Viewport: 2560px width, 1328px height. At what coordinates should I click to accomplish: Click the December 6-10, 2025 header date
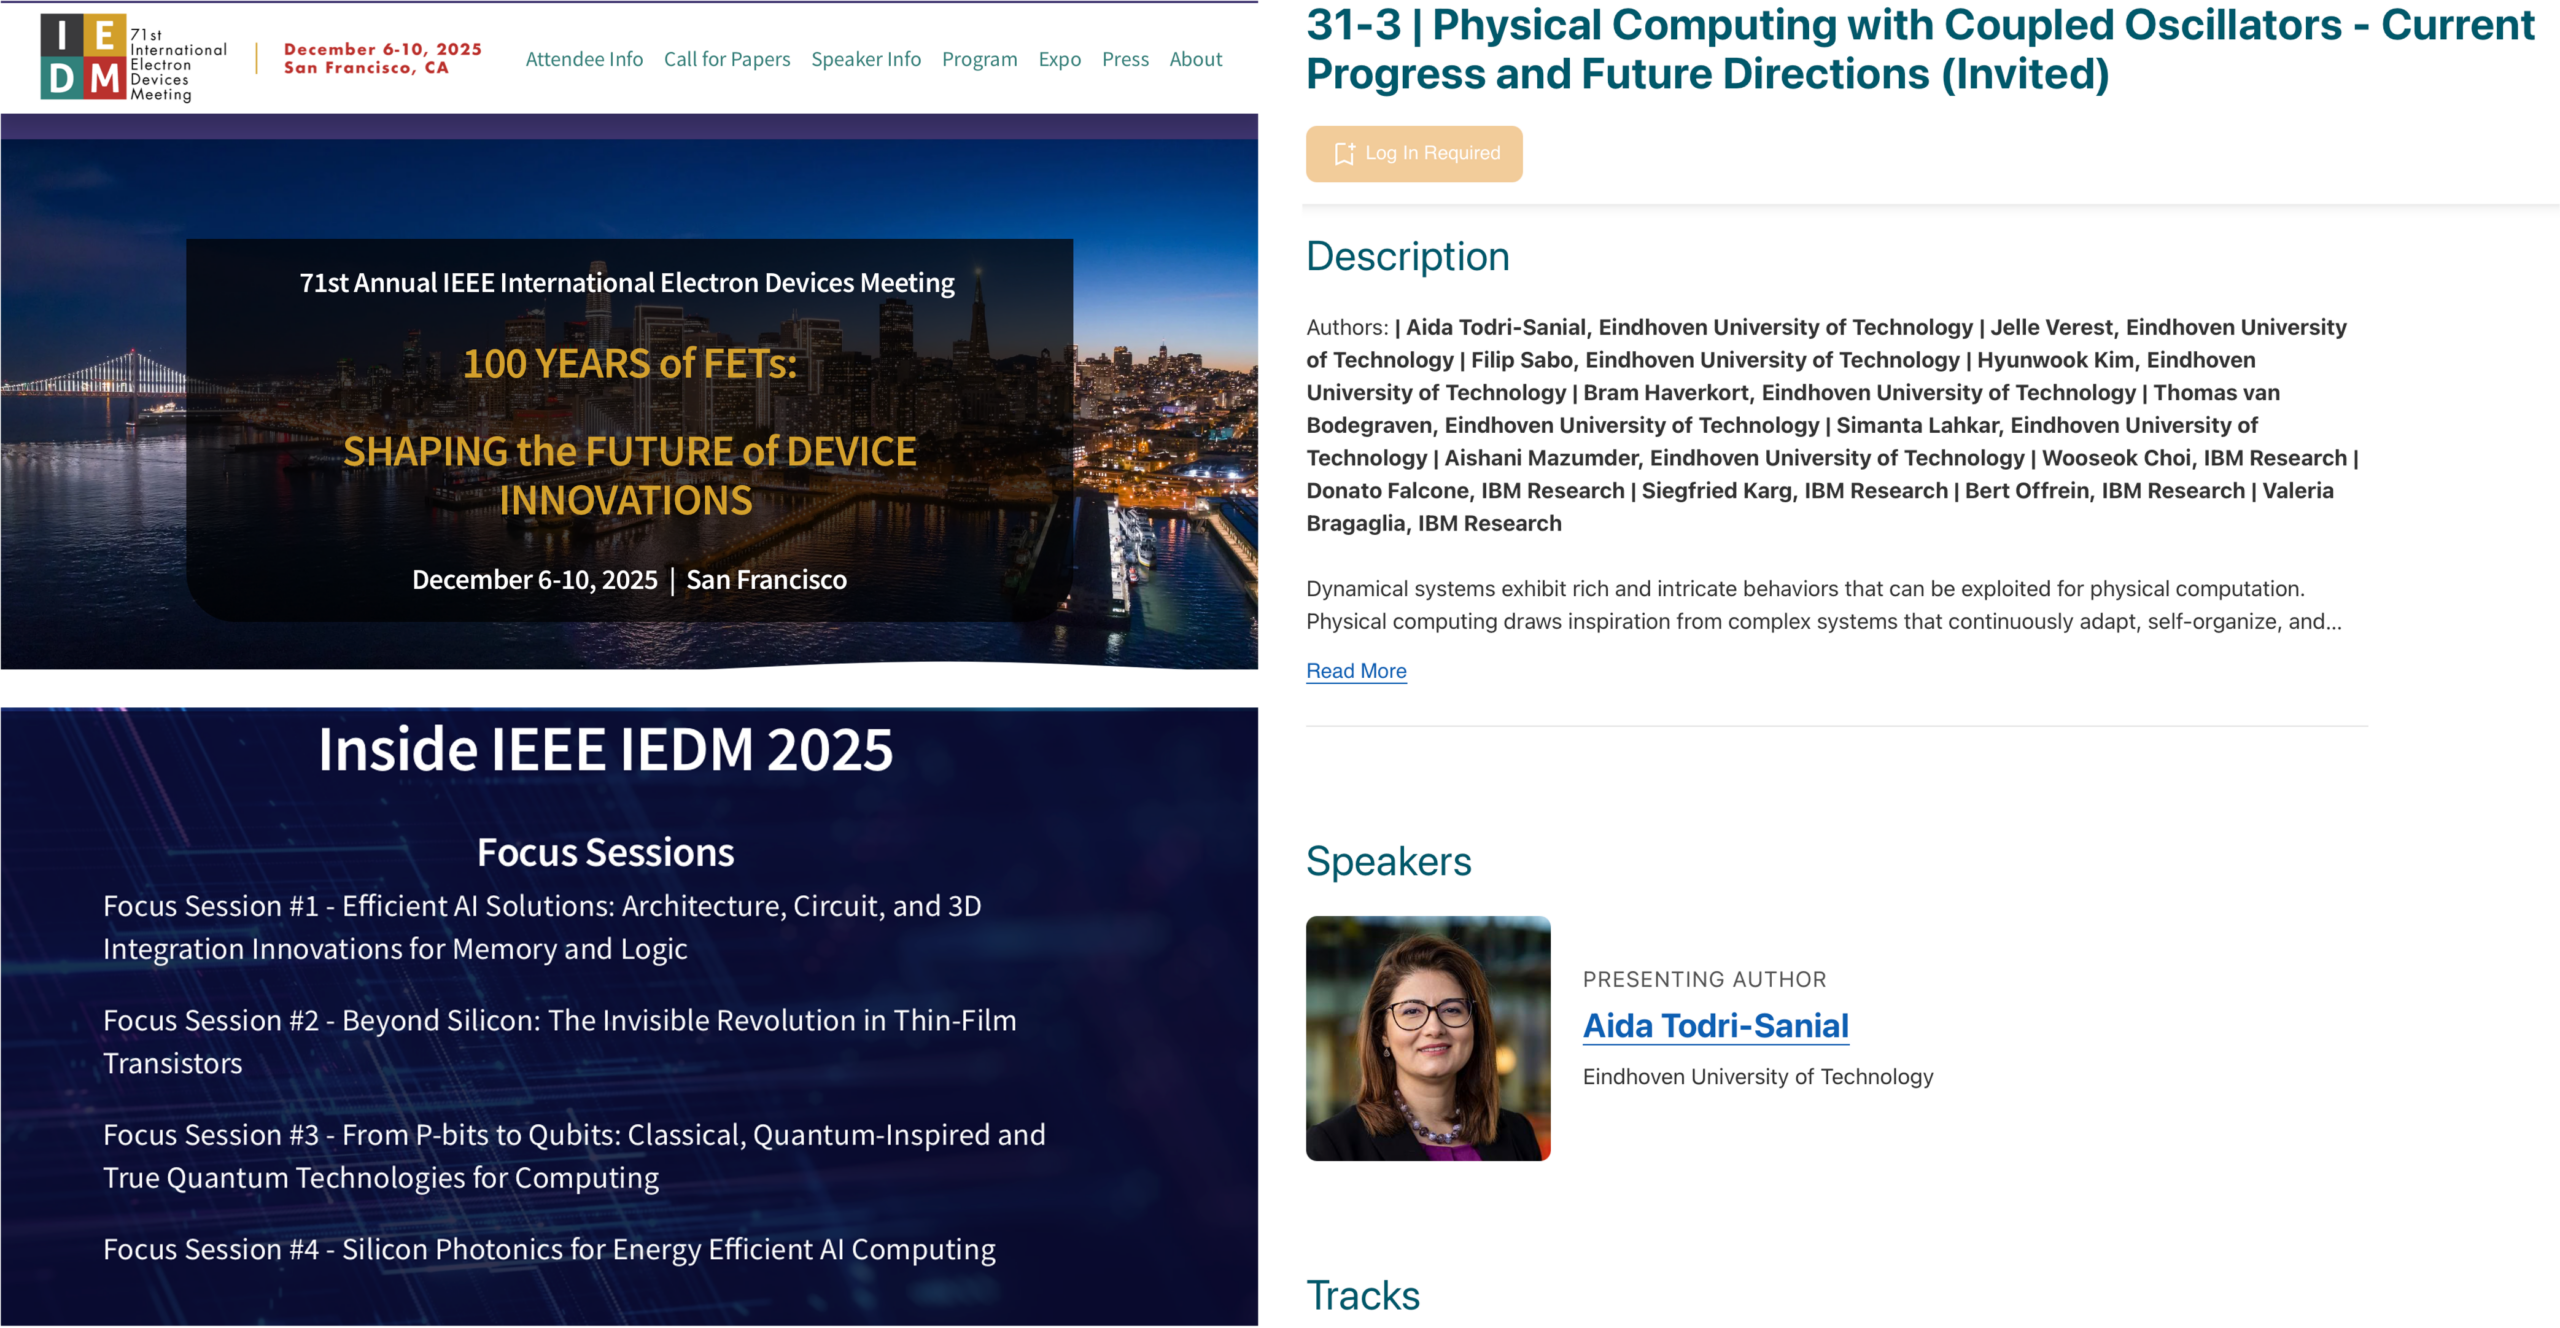tap(382, 49)
